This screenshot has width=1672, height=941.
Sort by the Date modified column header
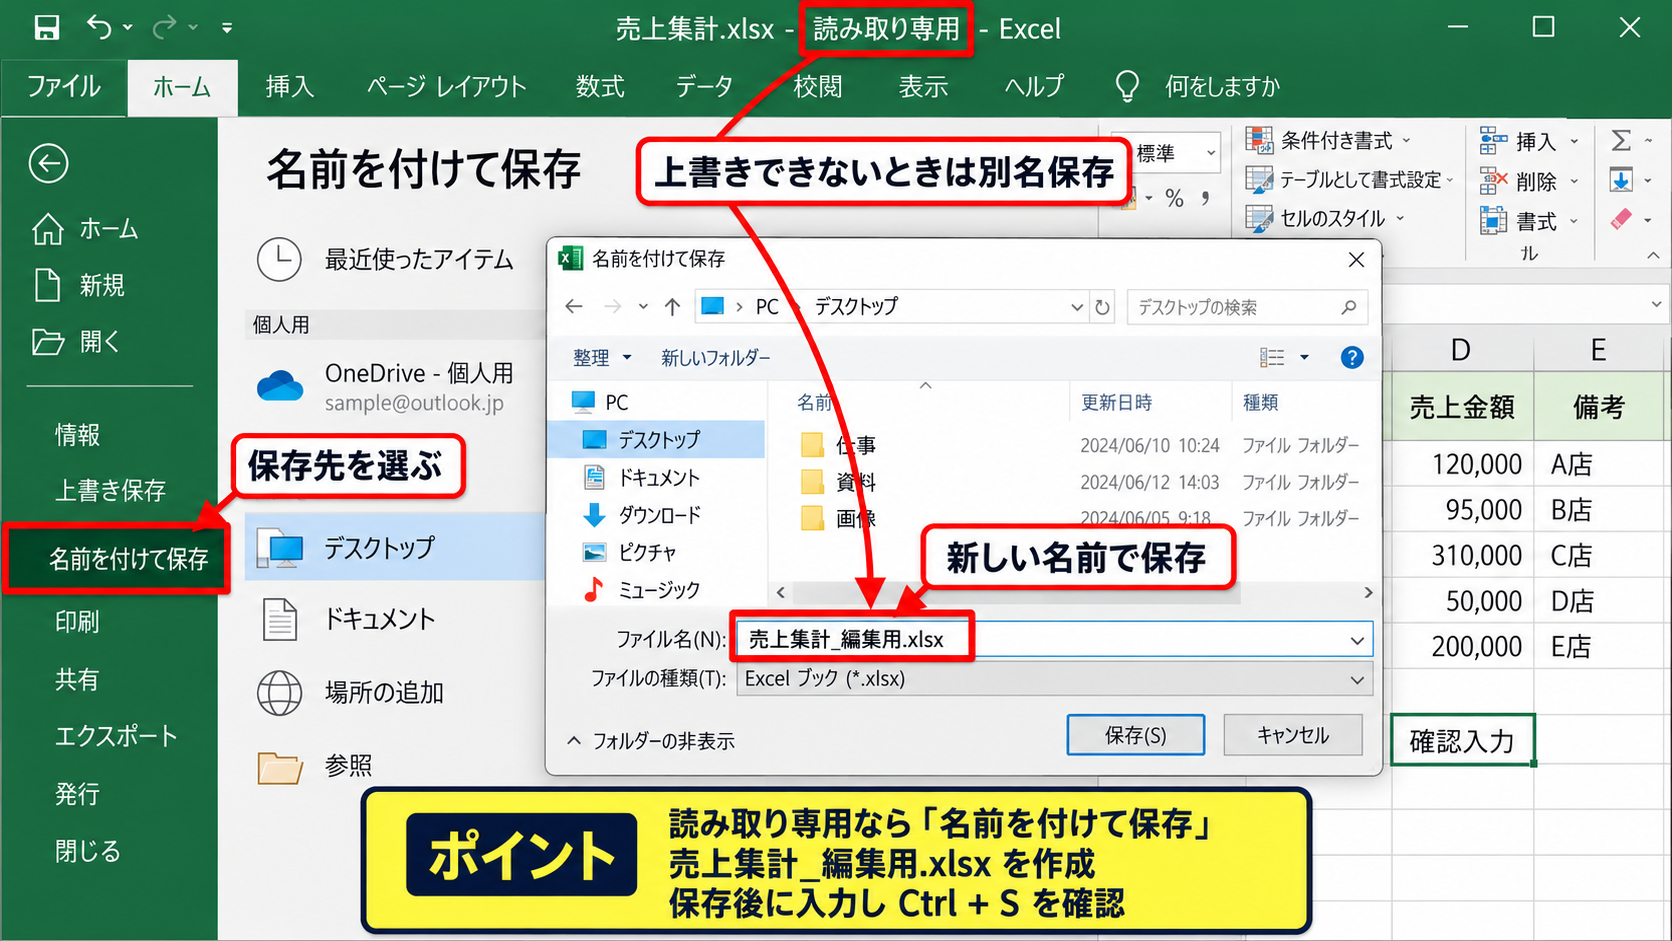1116,402
